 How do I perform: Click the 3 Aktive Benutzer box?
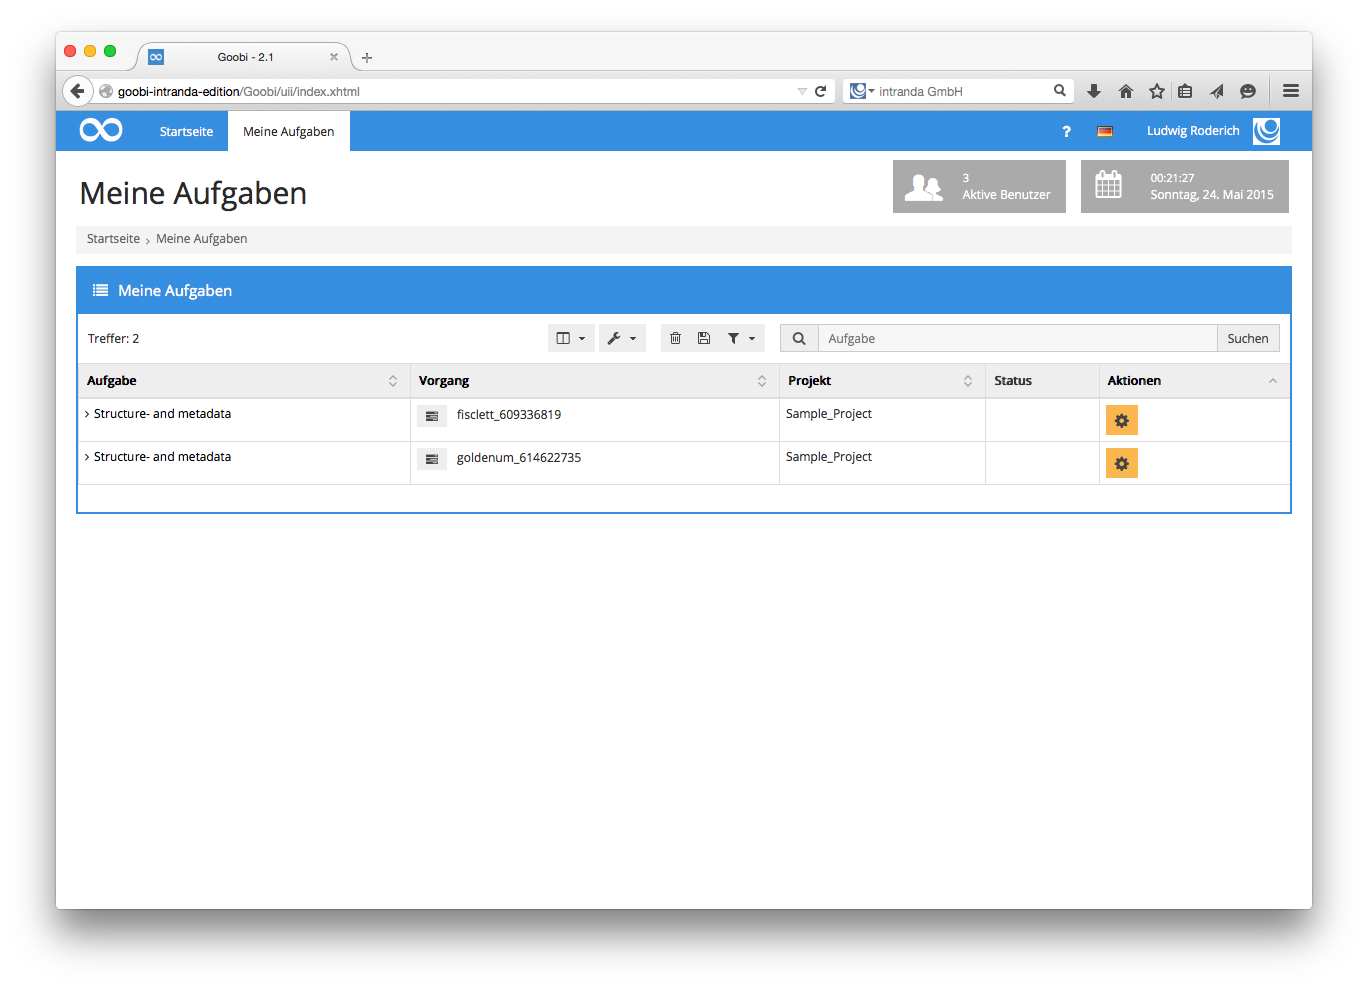[x=979, y=186]
